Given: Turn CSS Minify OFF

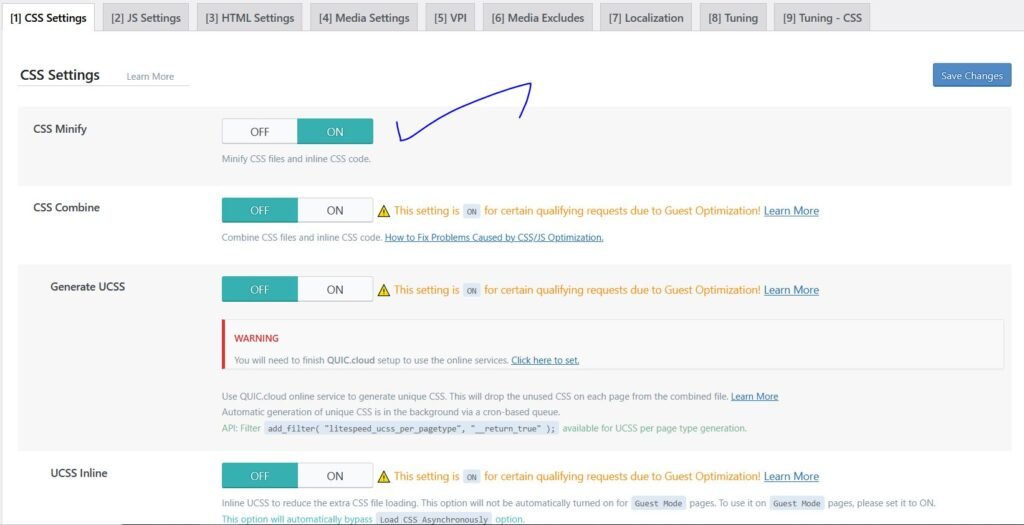Looking at the screenshot, I should (260, 131).
